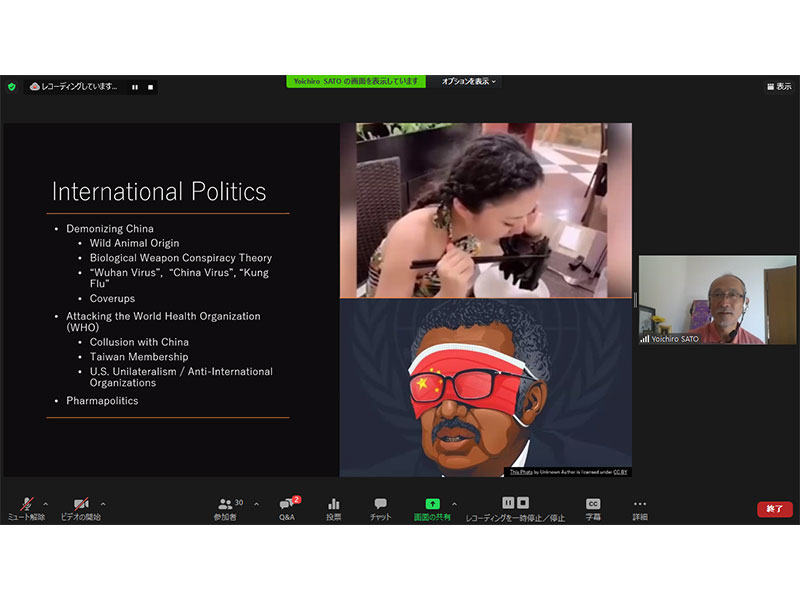Viewport: 800px width, 600px height.
Task: Click the green share screen icon
Action: coord(432,504)
